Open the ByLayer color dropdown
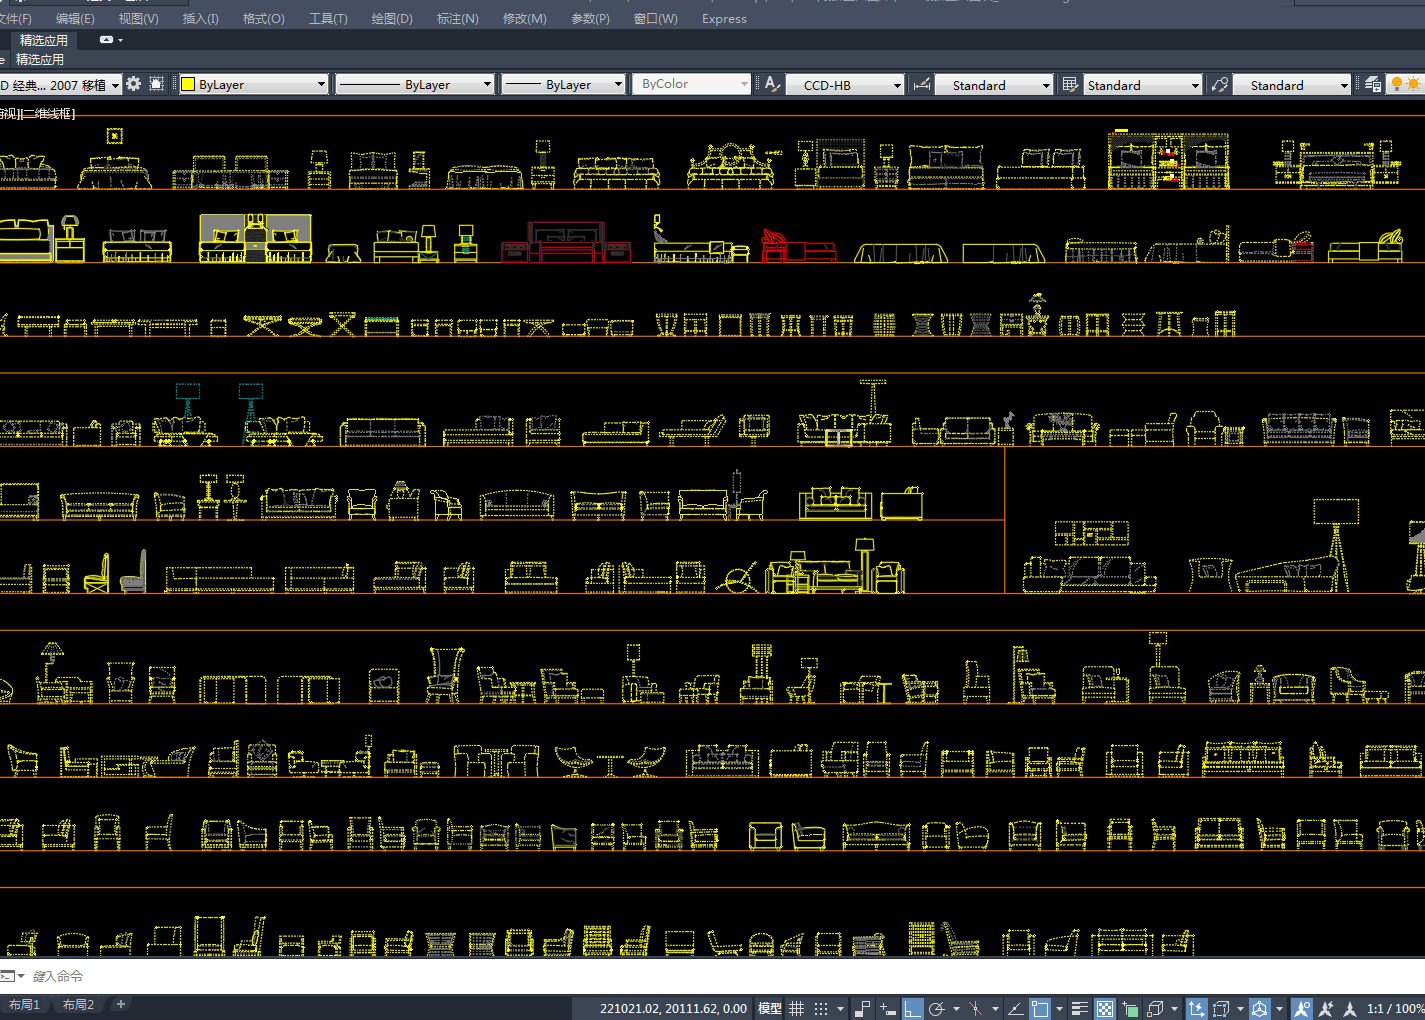 point(321,85)
